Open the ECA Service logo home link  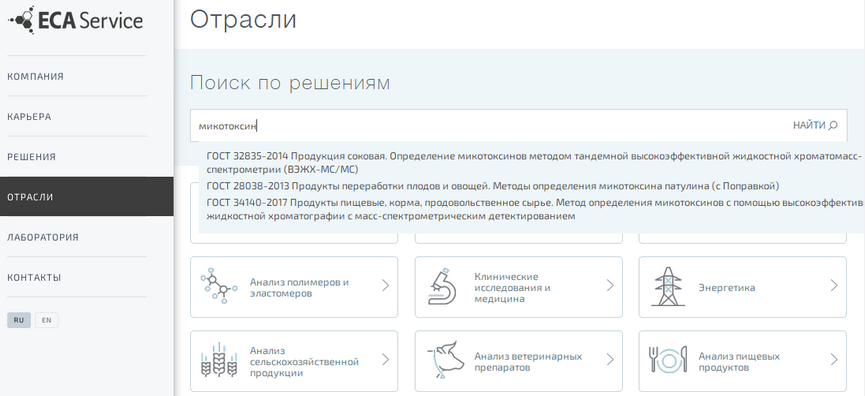click(x=76, y=20)
